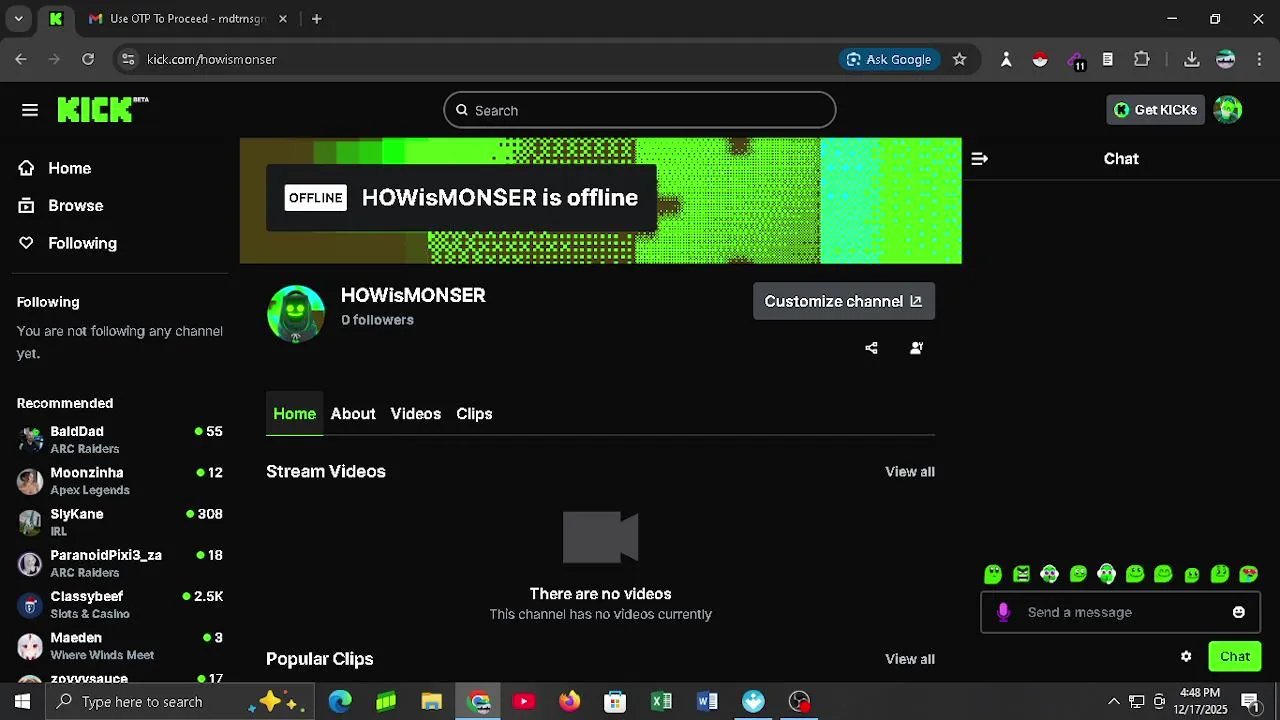Click the Ask Google button
Viewport: 1280px width, 720px height.
pyautogui.click(x=889, y=59)
